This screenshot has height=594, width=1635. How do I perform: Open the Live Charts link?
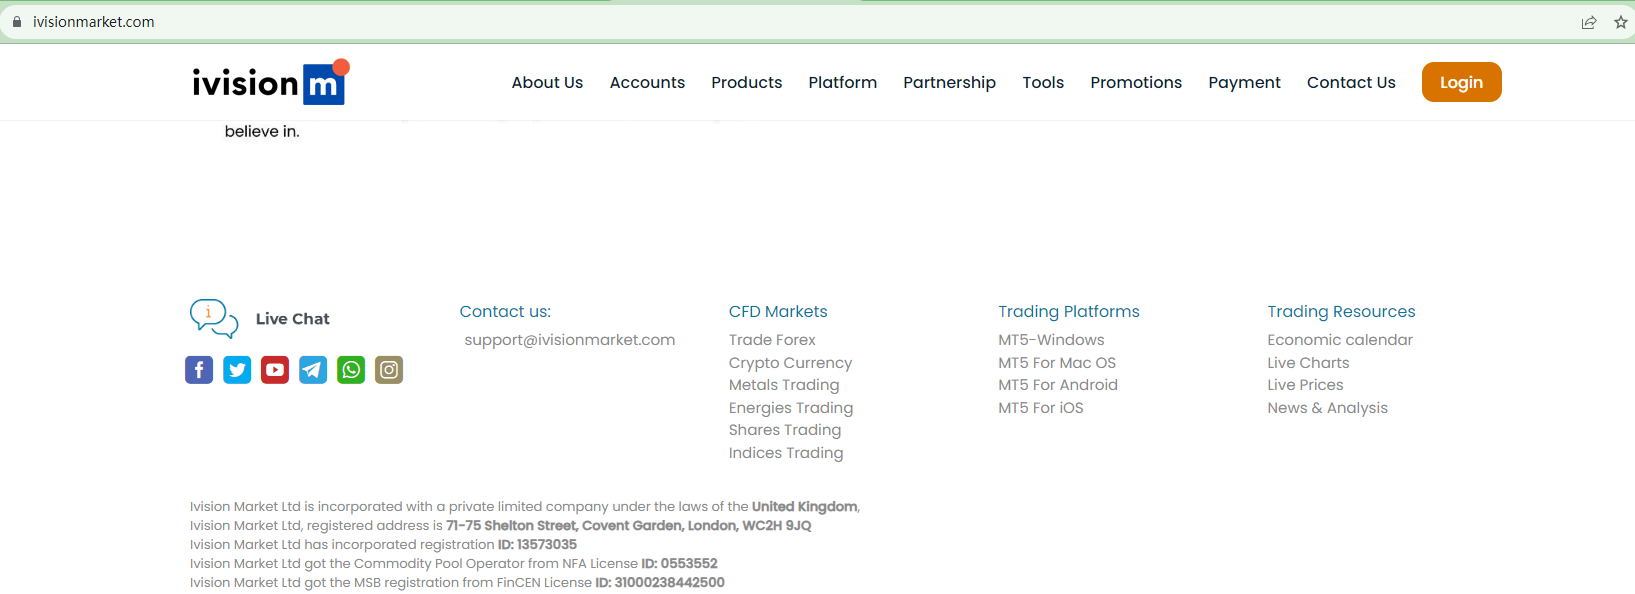point(1308,363)
